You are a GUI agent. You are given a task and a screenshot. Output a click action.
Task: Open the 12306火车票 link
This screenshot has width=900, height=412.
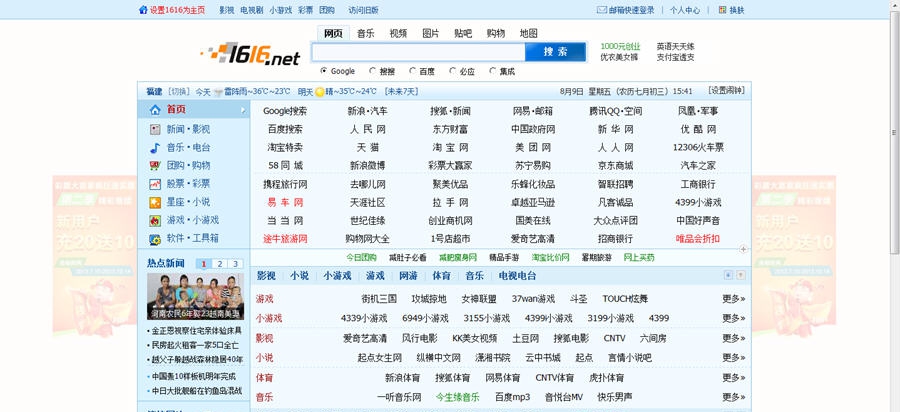[x=698, y=147]
